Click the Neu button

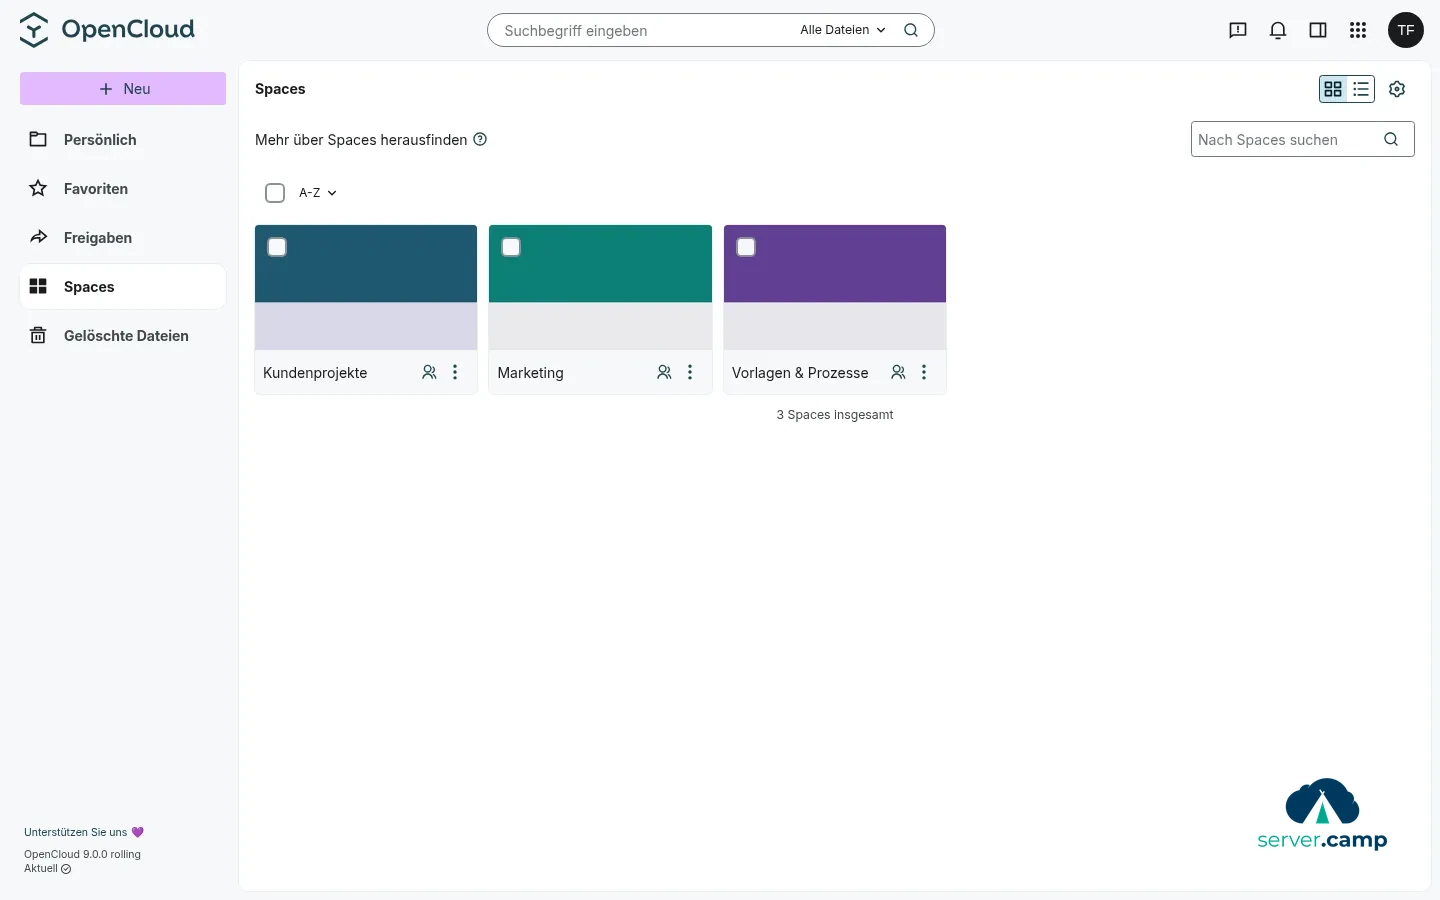point(123,89)
